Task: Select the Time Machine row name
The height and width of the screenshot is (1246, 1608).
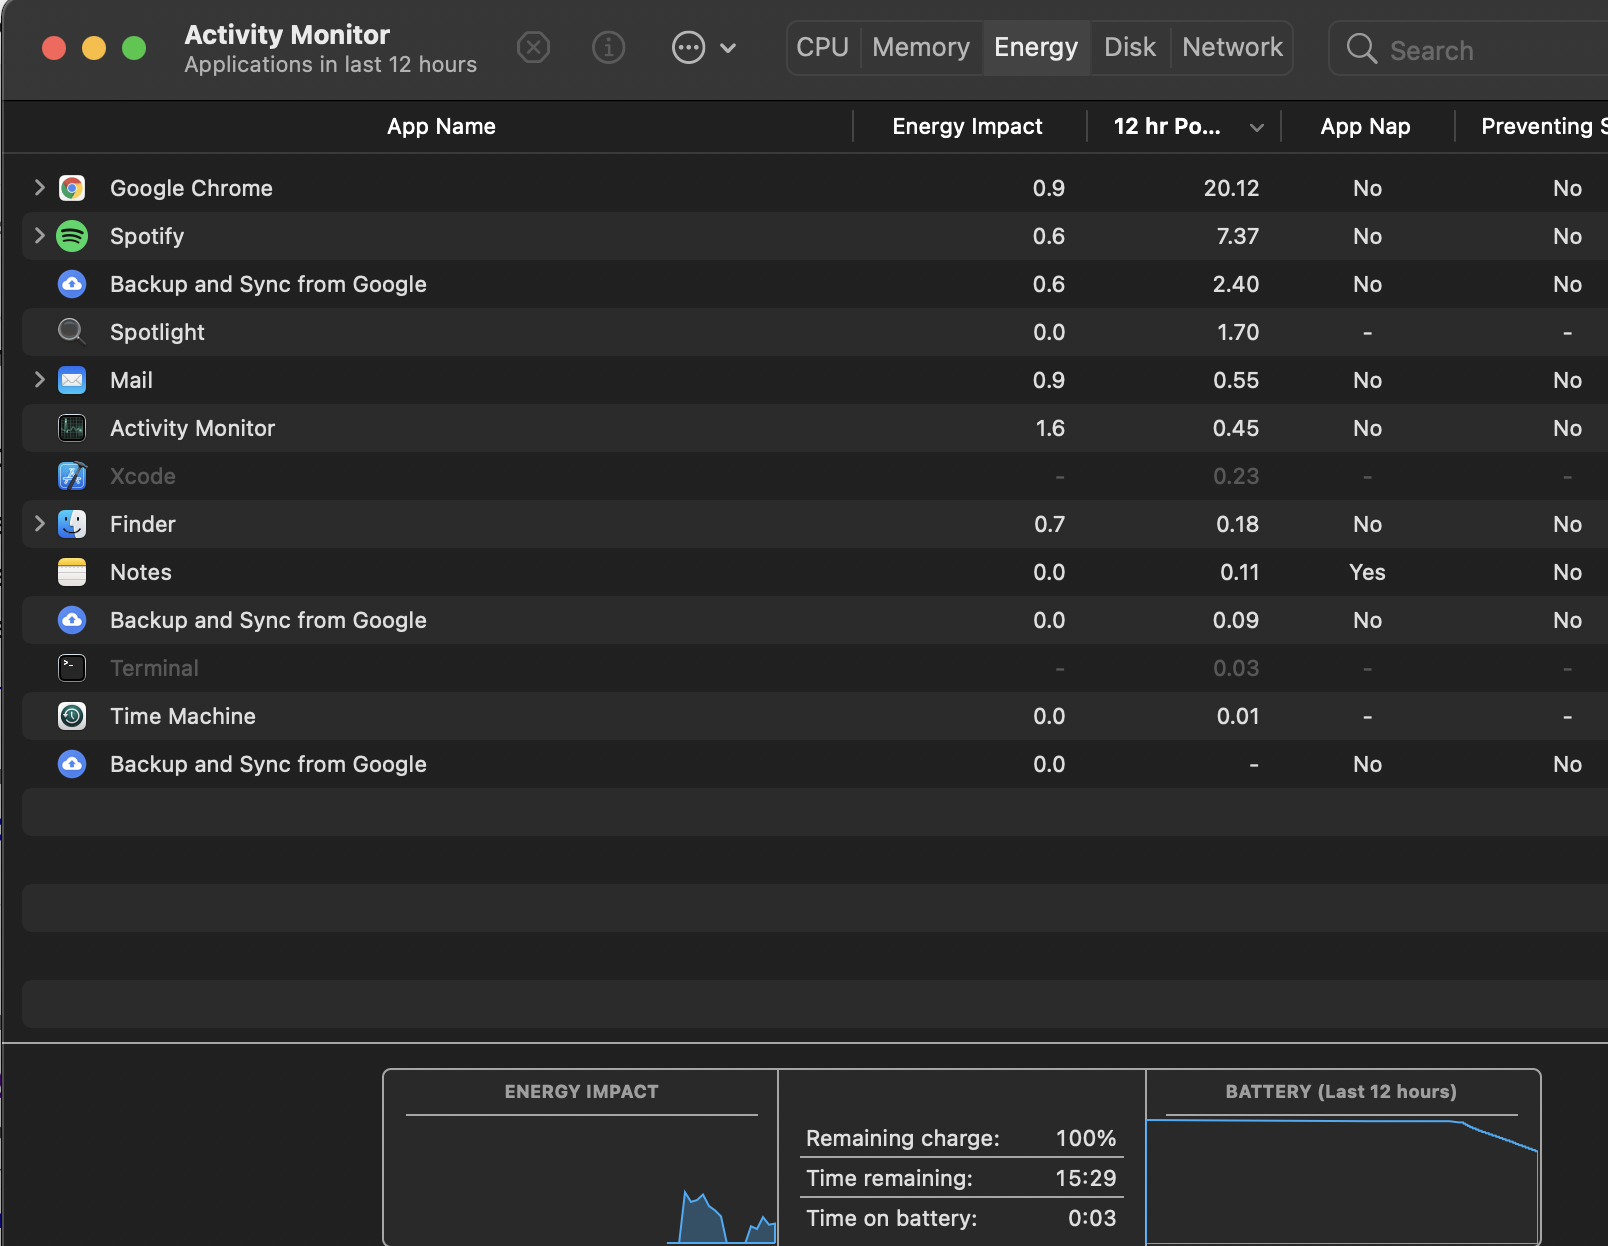Action: coord(183,716)
